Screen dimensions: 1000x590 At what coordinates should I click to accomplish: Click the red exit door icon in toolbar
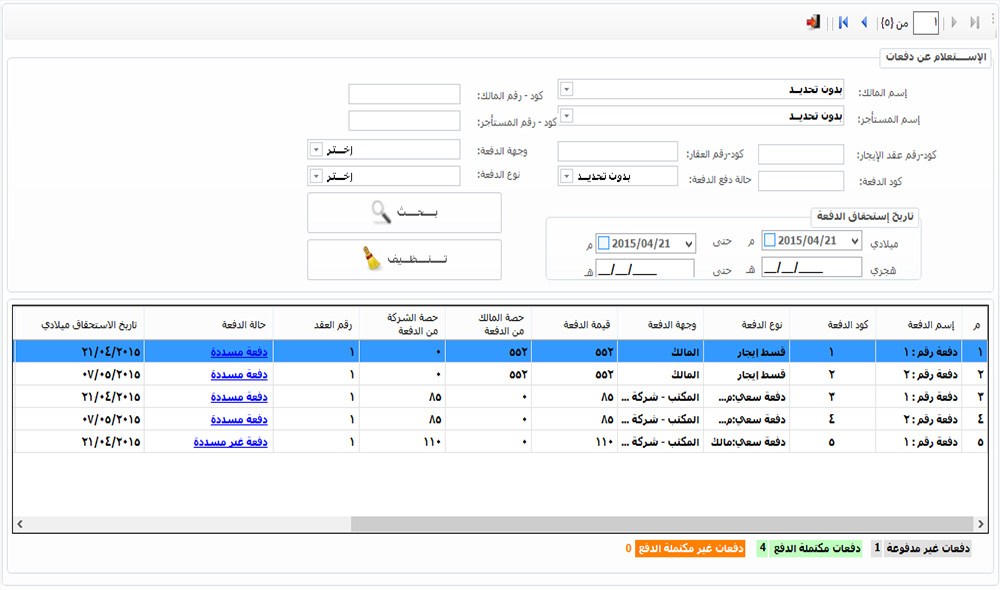(813, 22)
